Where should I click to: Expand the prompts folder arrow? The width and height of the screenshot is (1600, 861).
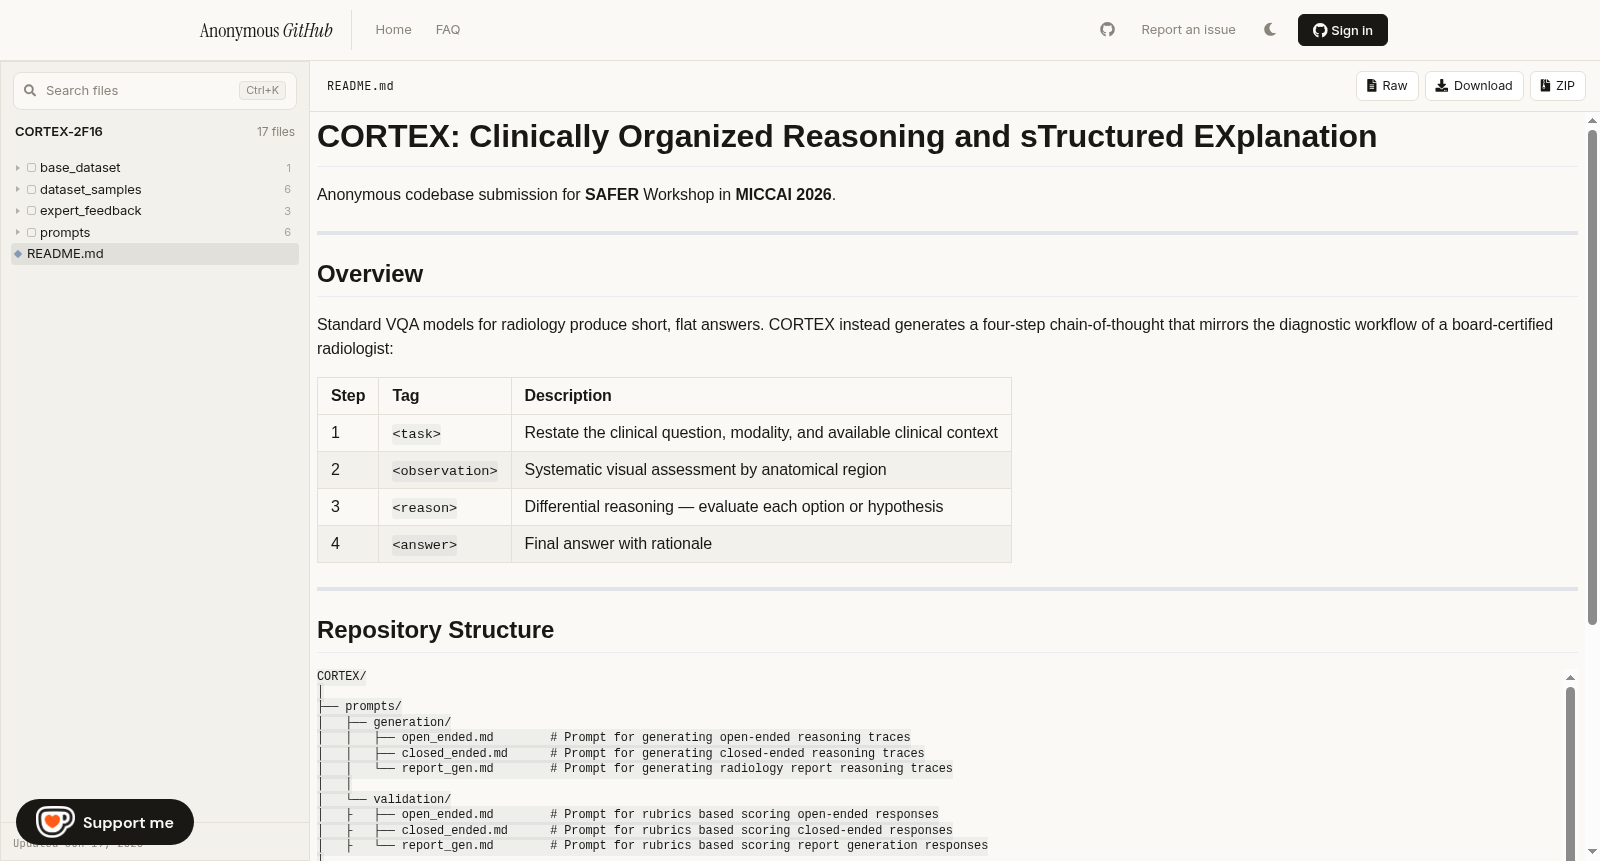pos(18,233)
